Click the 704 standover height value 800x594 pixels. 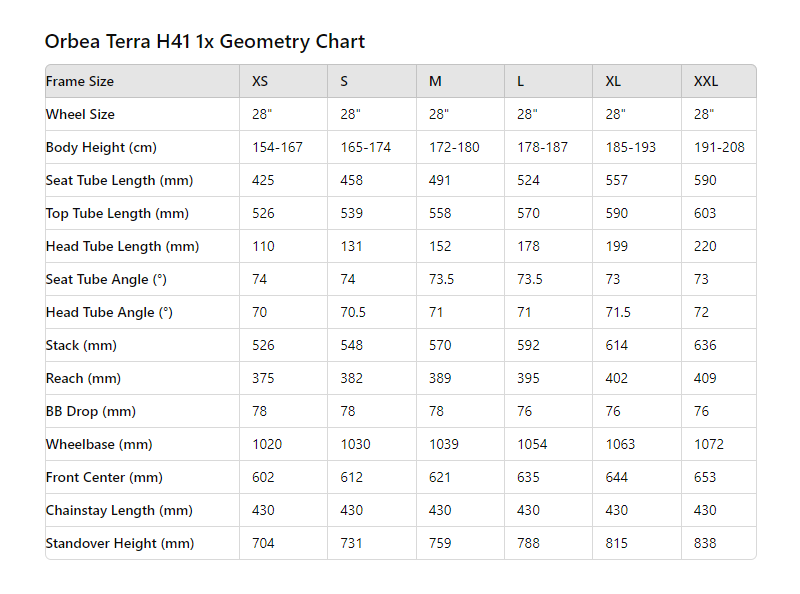click(263, 543)
